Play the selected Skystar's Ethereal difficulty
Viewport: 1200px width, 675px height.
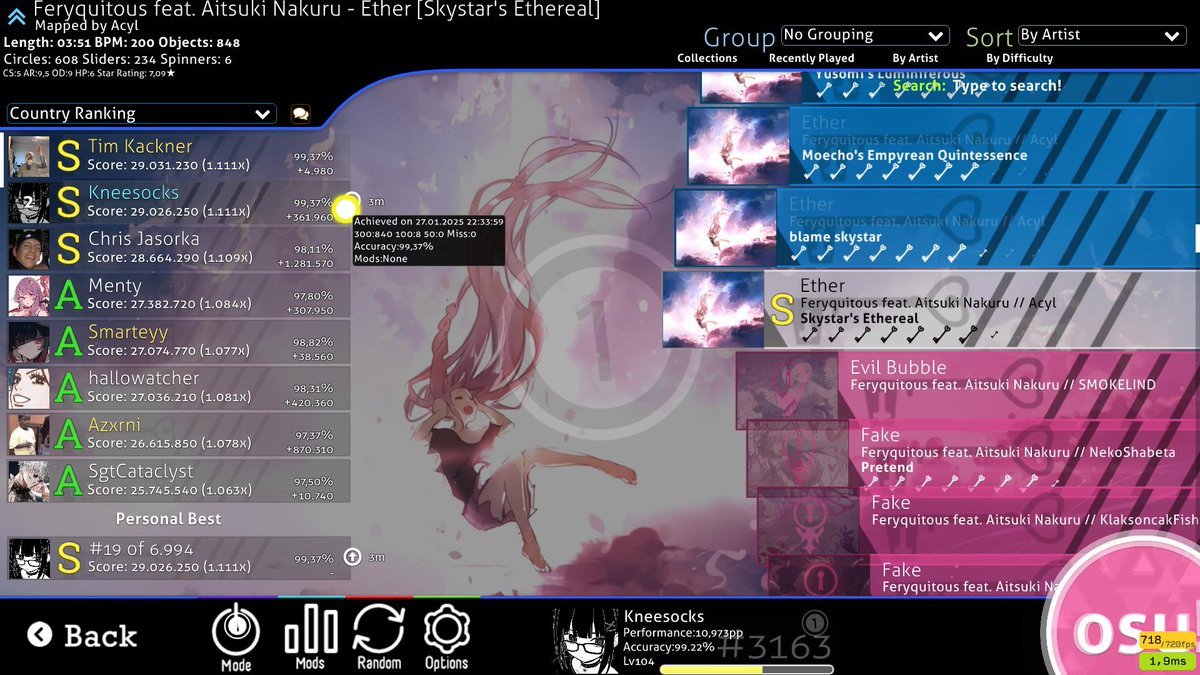tap(931, 309)
